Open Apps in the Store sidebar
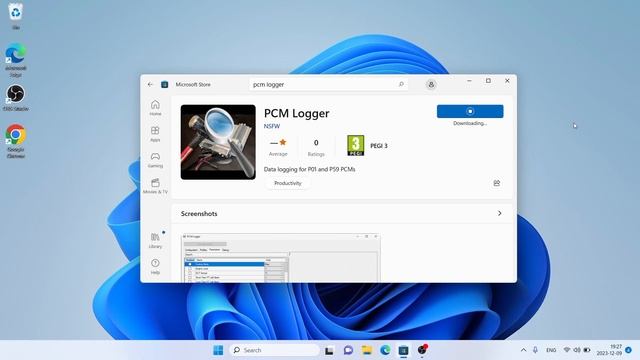 click(x=155, y=134)
